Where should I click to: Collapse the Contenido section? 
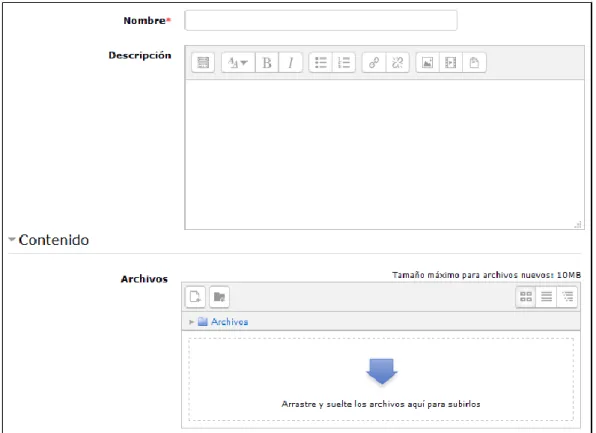(12, 239)
